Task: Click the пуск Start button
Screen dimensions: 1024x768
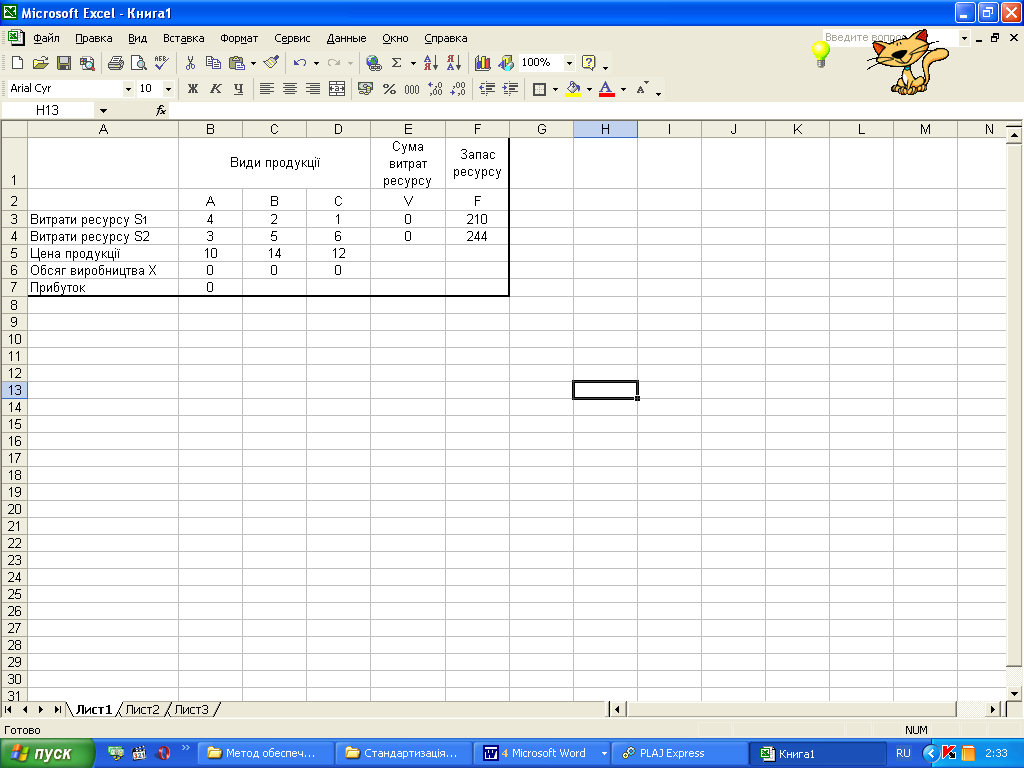Action: tap(47, 754)
